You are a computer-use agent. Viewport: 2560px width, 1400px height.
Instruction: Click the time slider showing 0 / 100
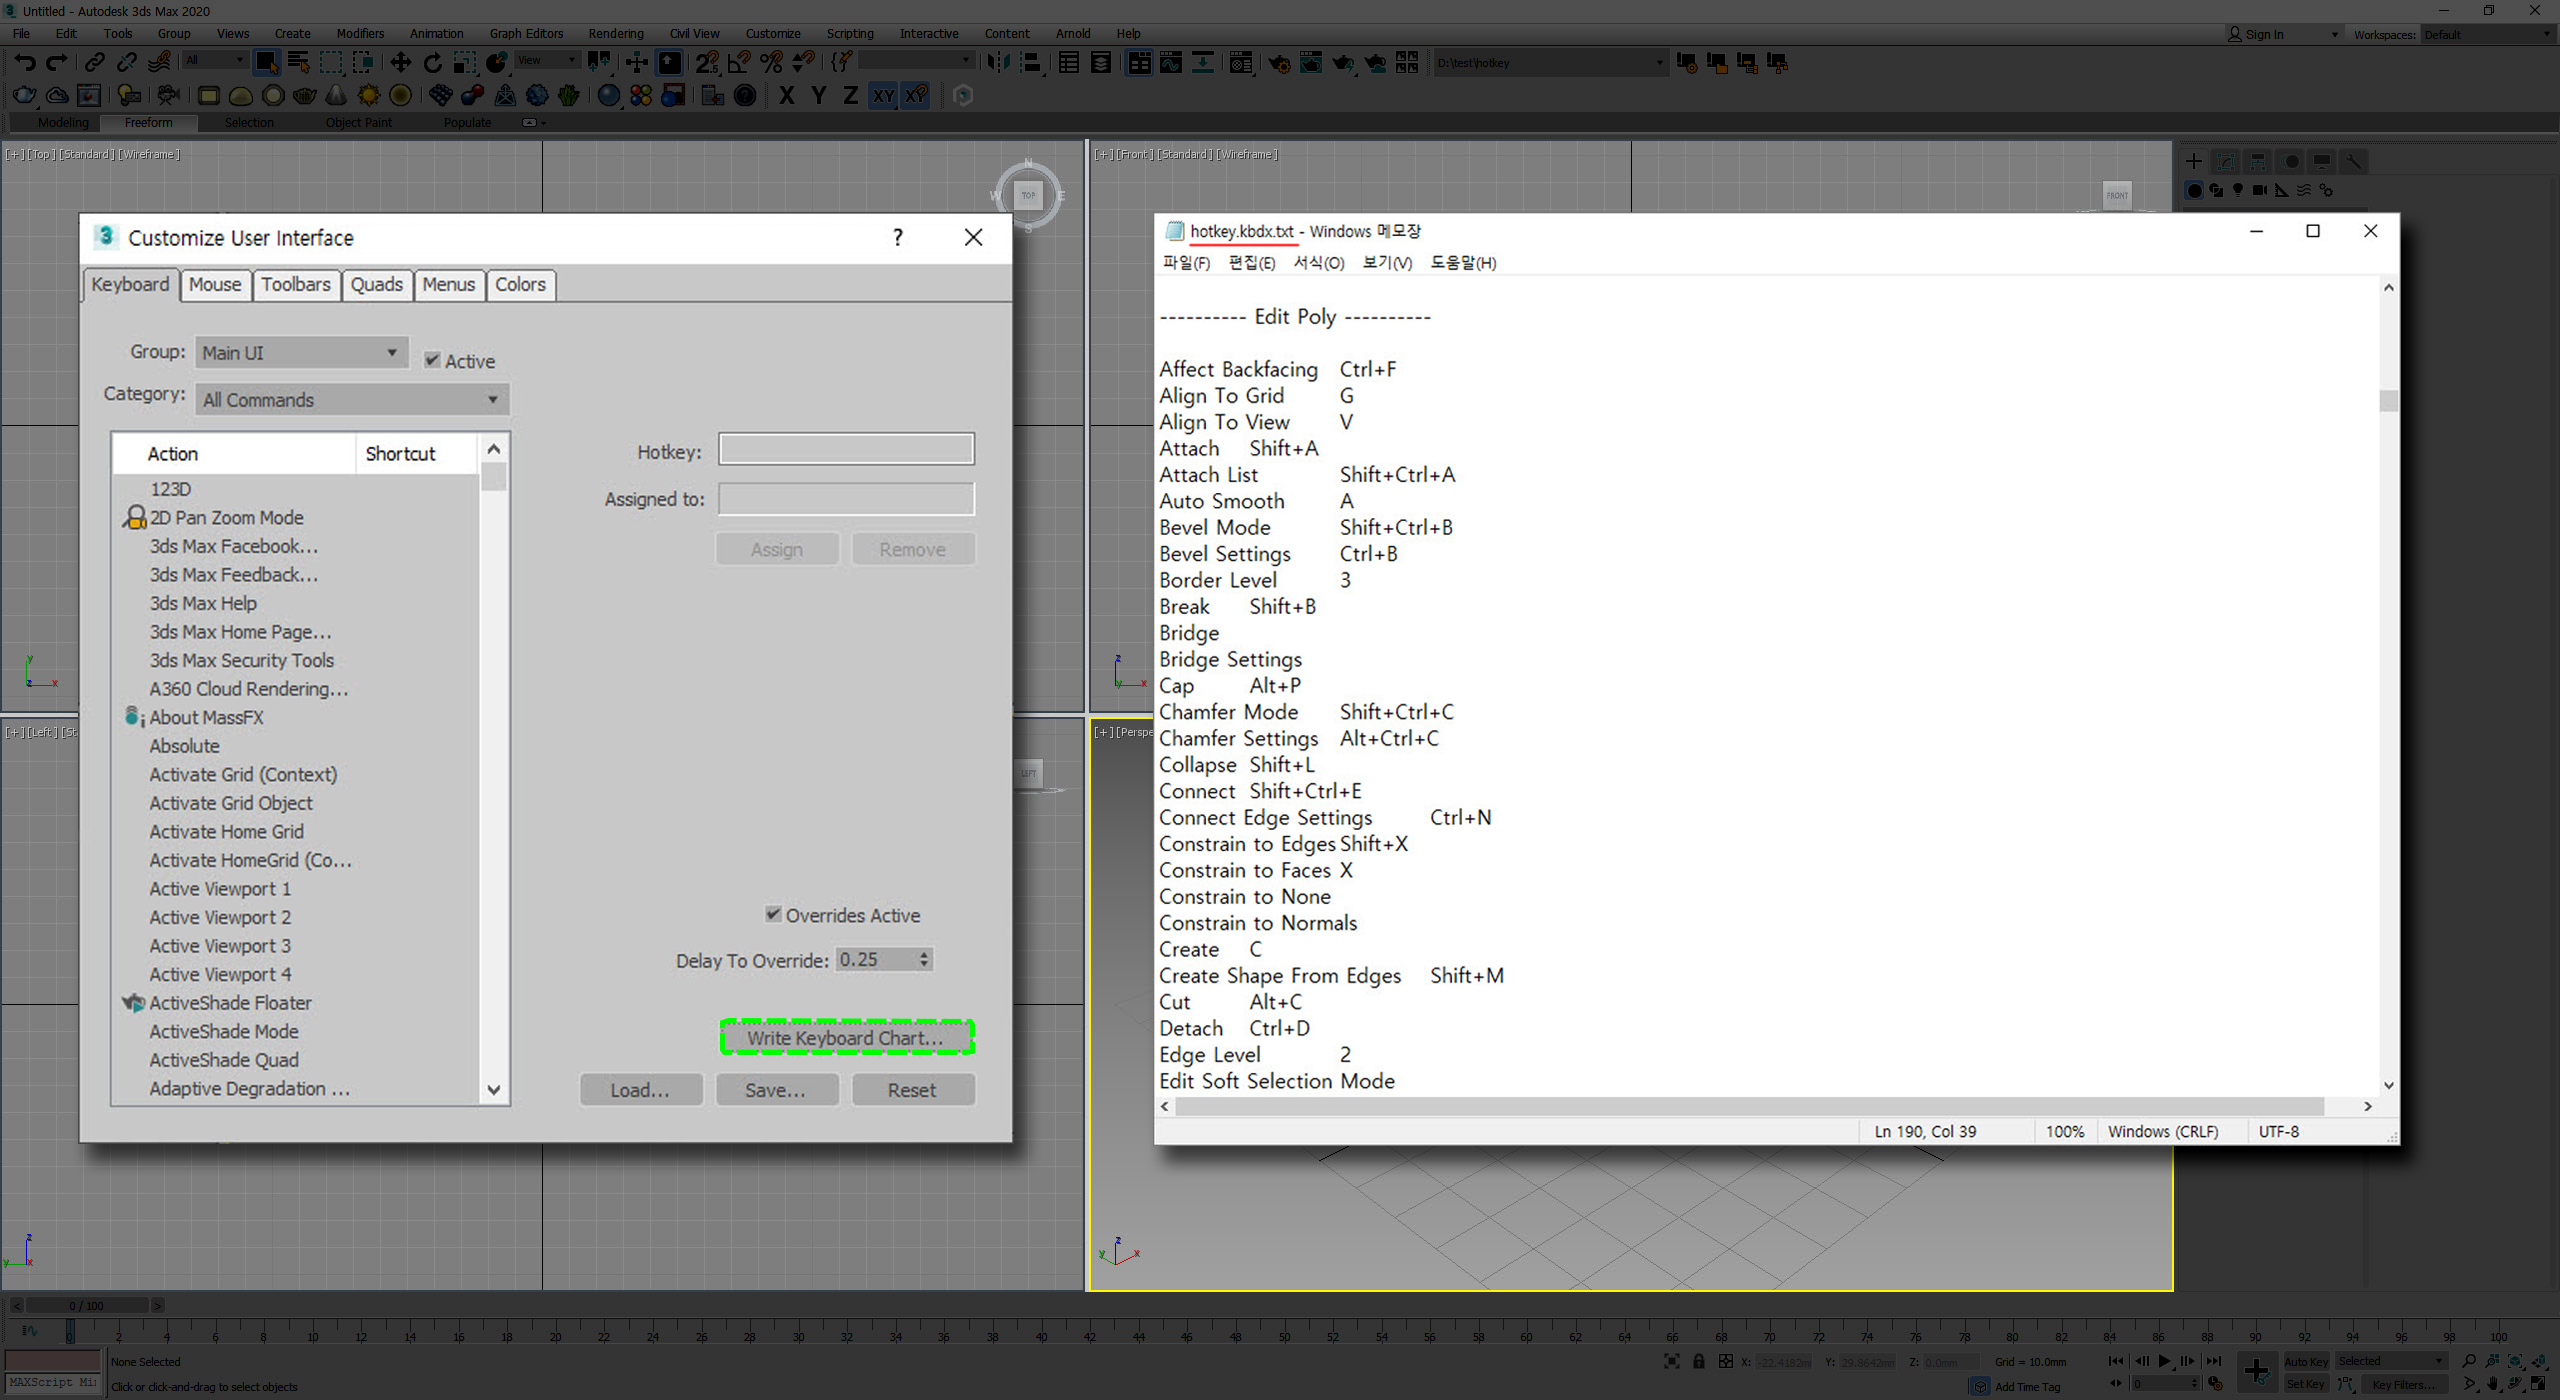pos(86,1305)
